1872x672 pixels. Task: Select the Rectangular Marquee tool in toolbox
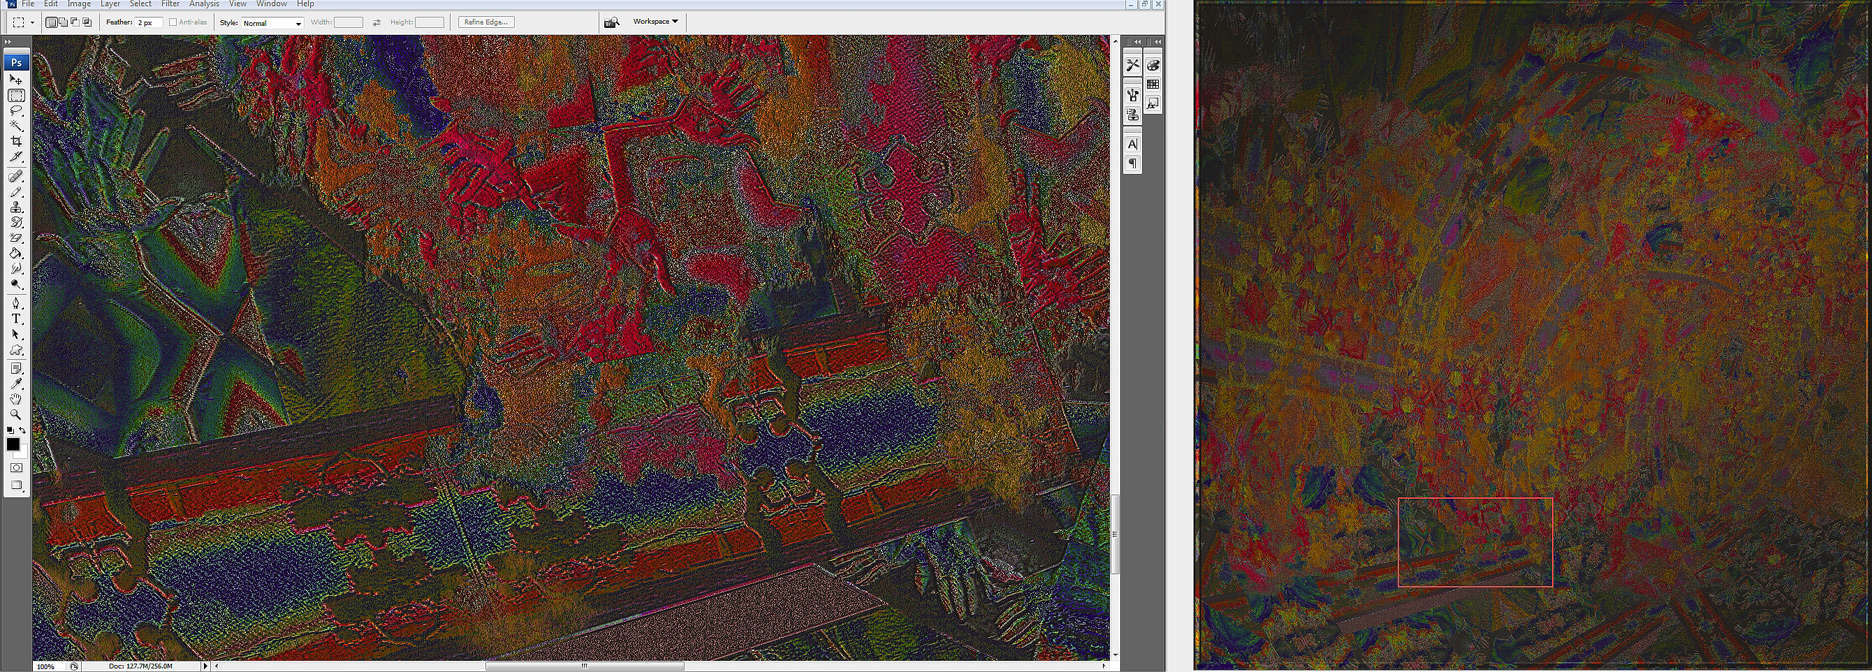[x=16, y=96]
